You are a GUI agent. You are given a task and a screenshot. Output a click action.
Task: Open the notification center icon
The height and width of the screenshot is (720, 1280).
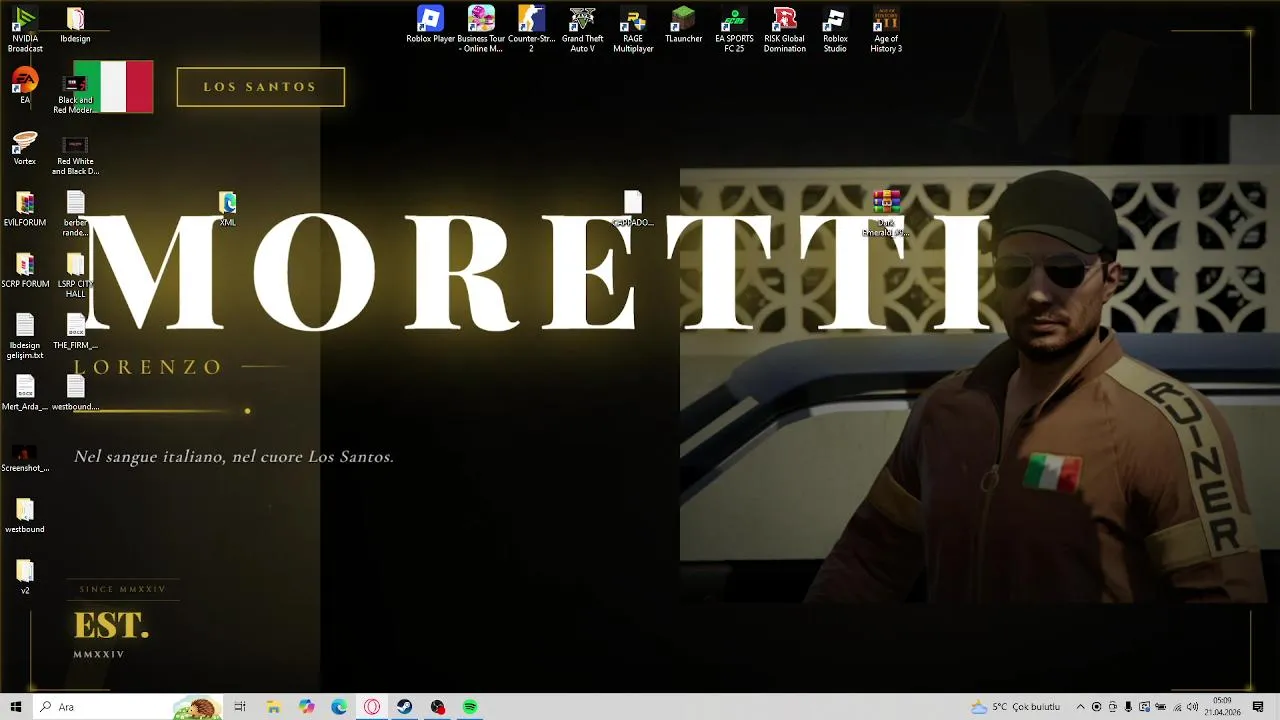[1258, 707]
